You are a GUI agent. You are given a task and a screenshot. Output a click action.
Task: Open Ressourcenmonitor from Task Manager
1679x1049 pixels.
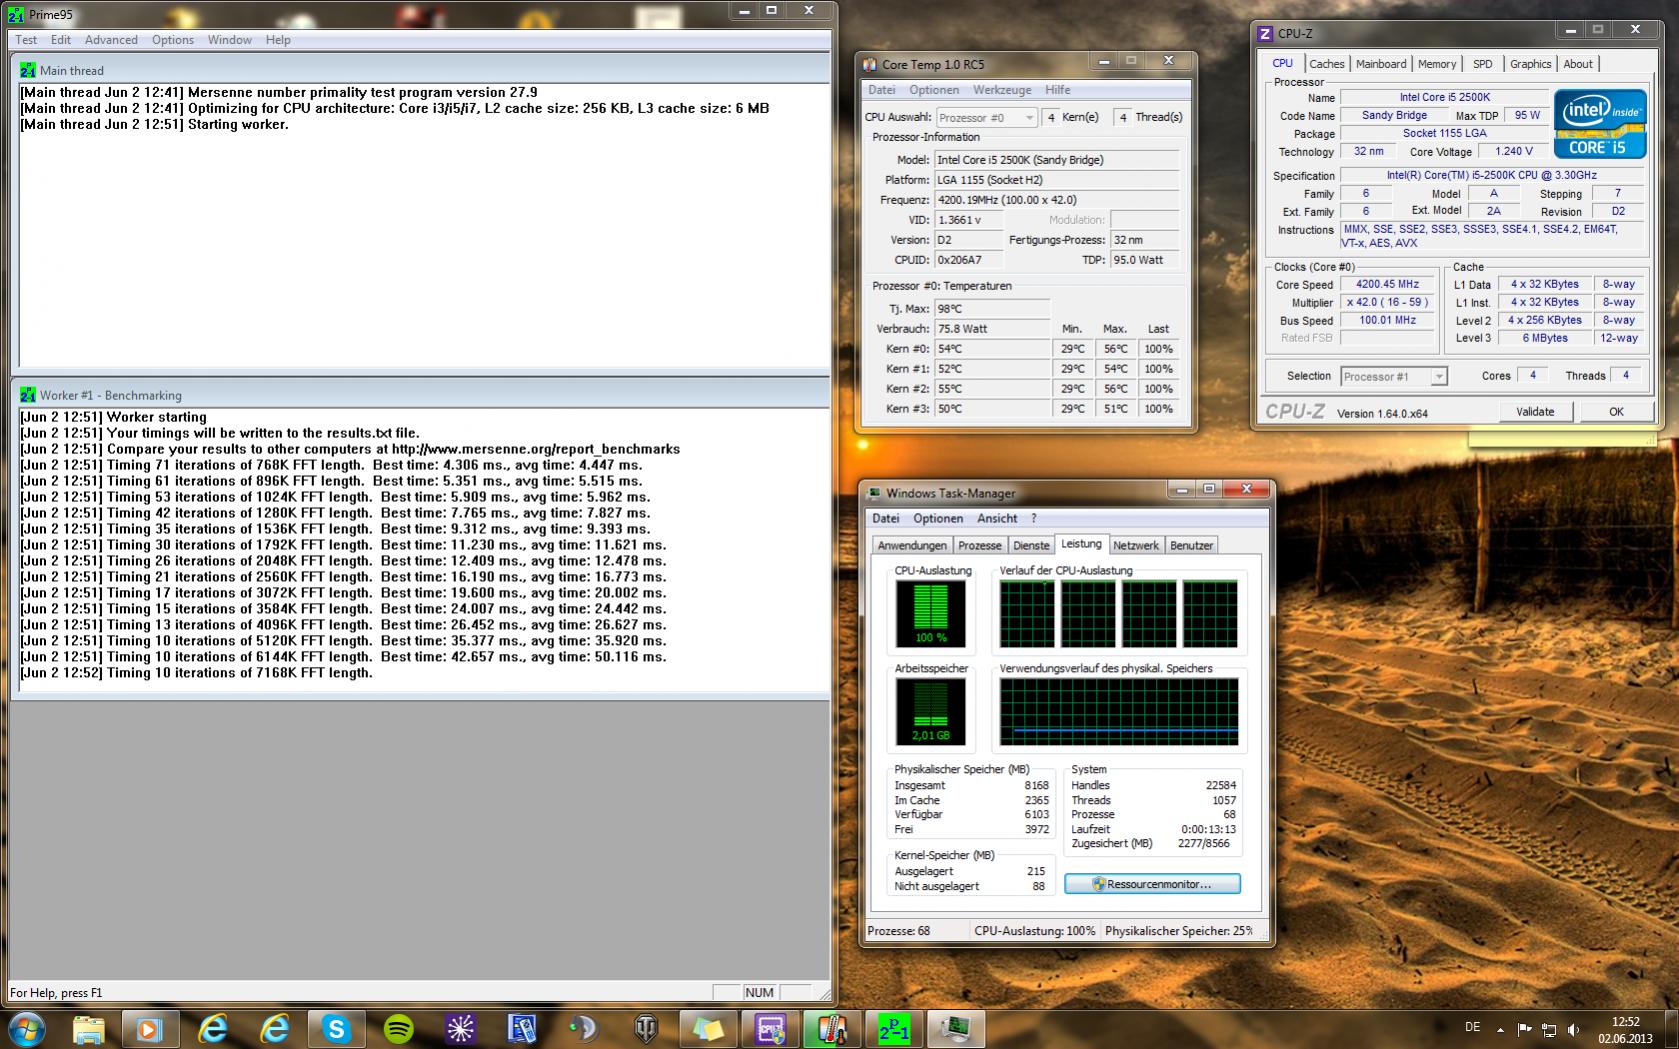click(1152, 884)
